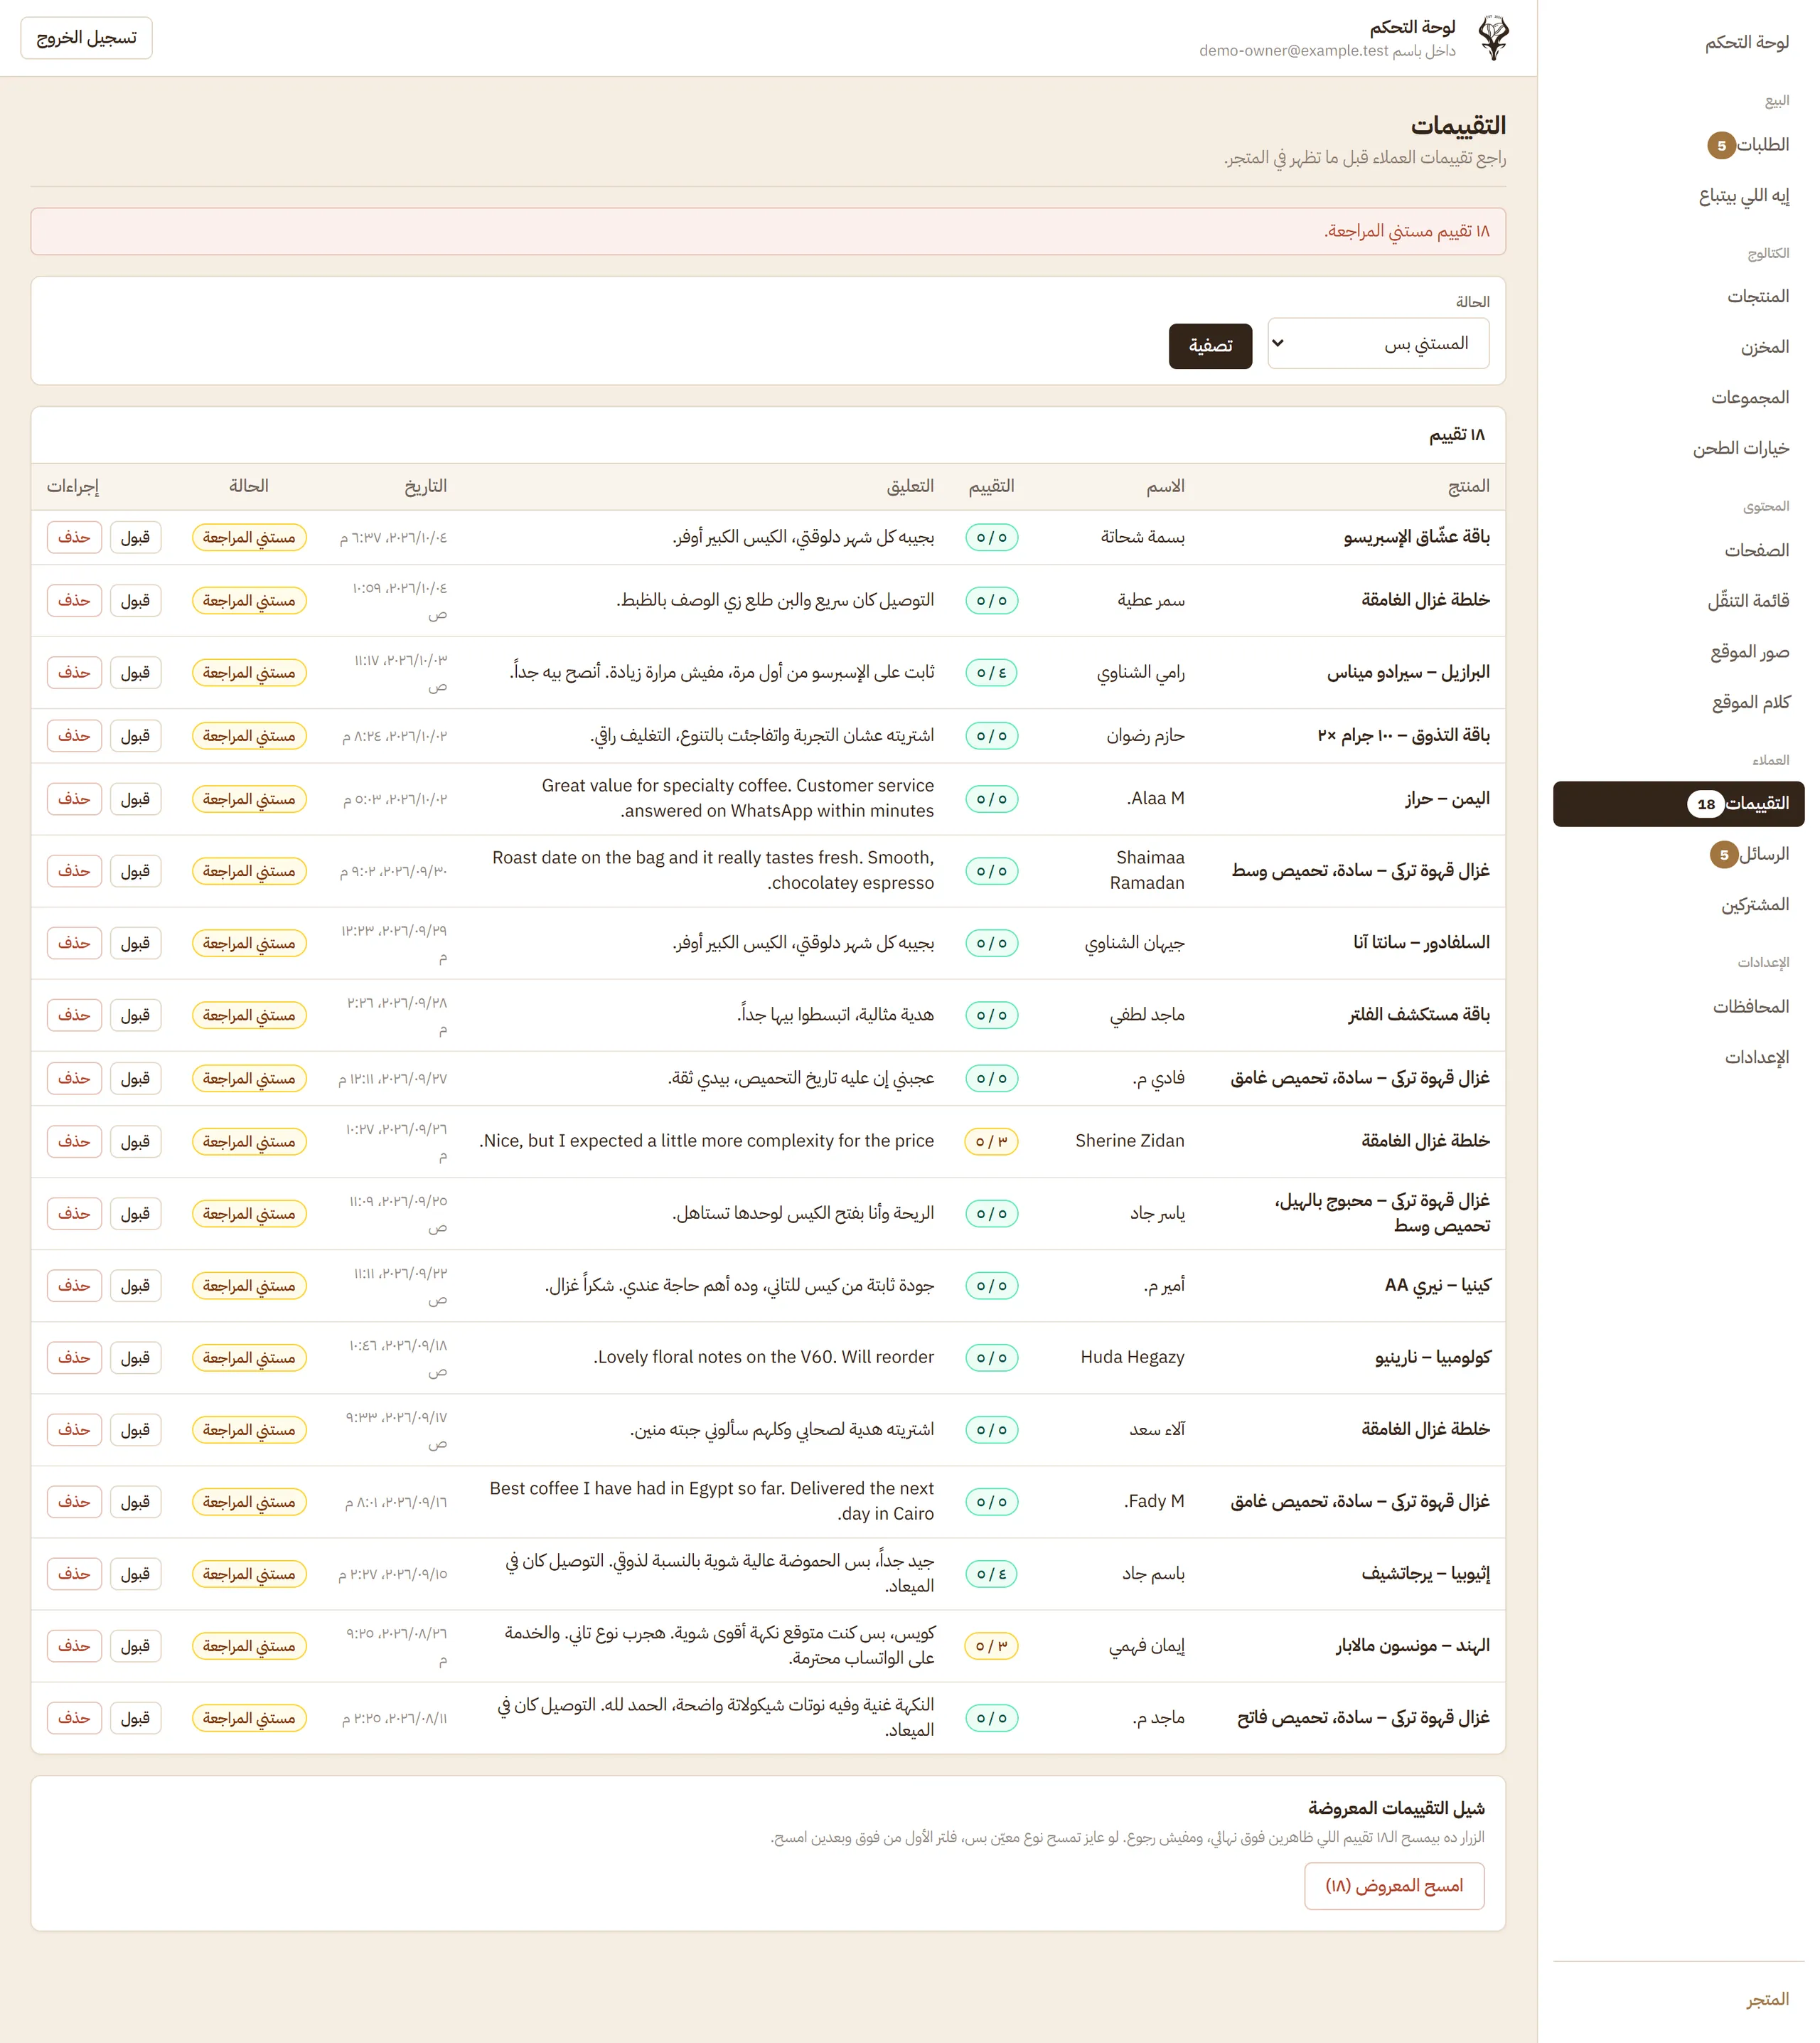This screenshot has height=2043, width=1820.
Task: Click status pill in Huda Hegazy's row
Action: coord(249,1358)
